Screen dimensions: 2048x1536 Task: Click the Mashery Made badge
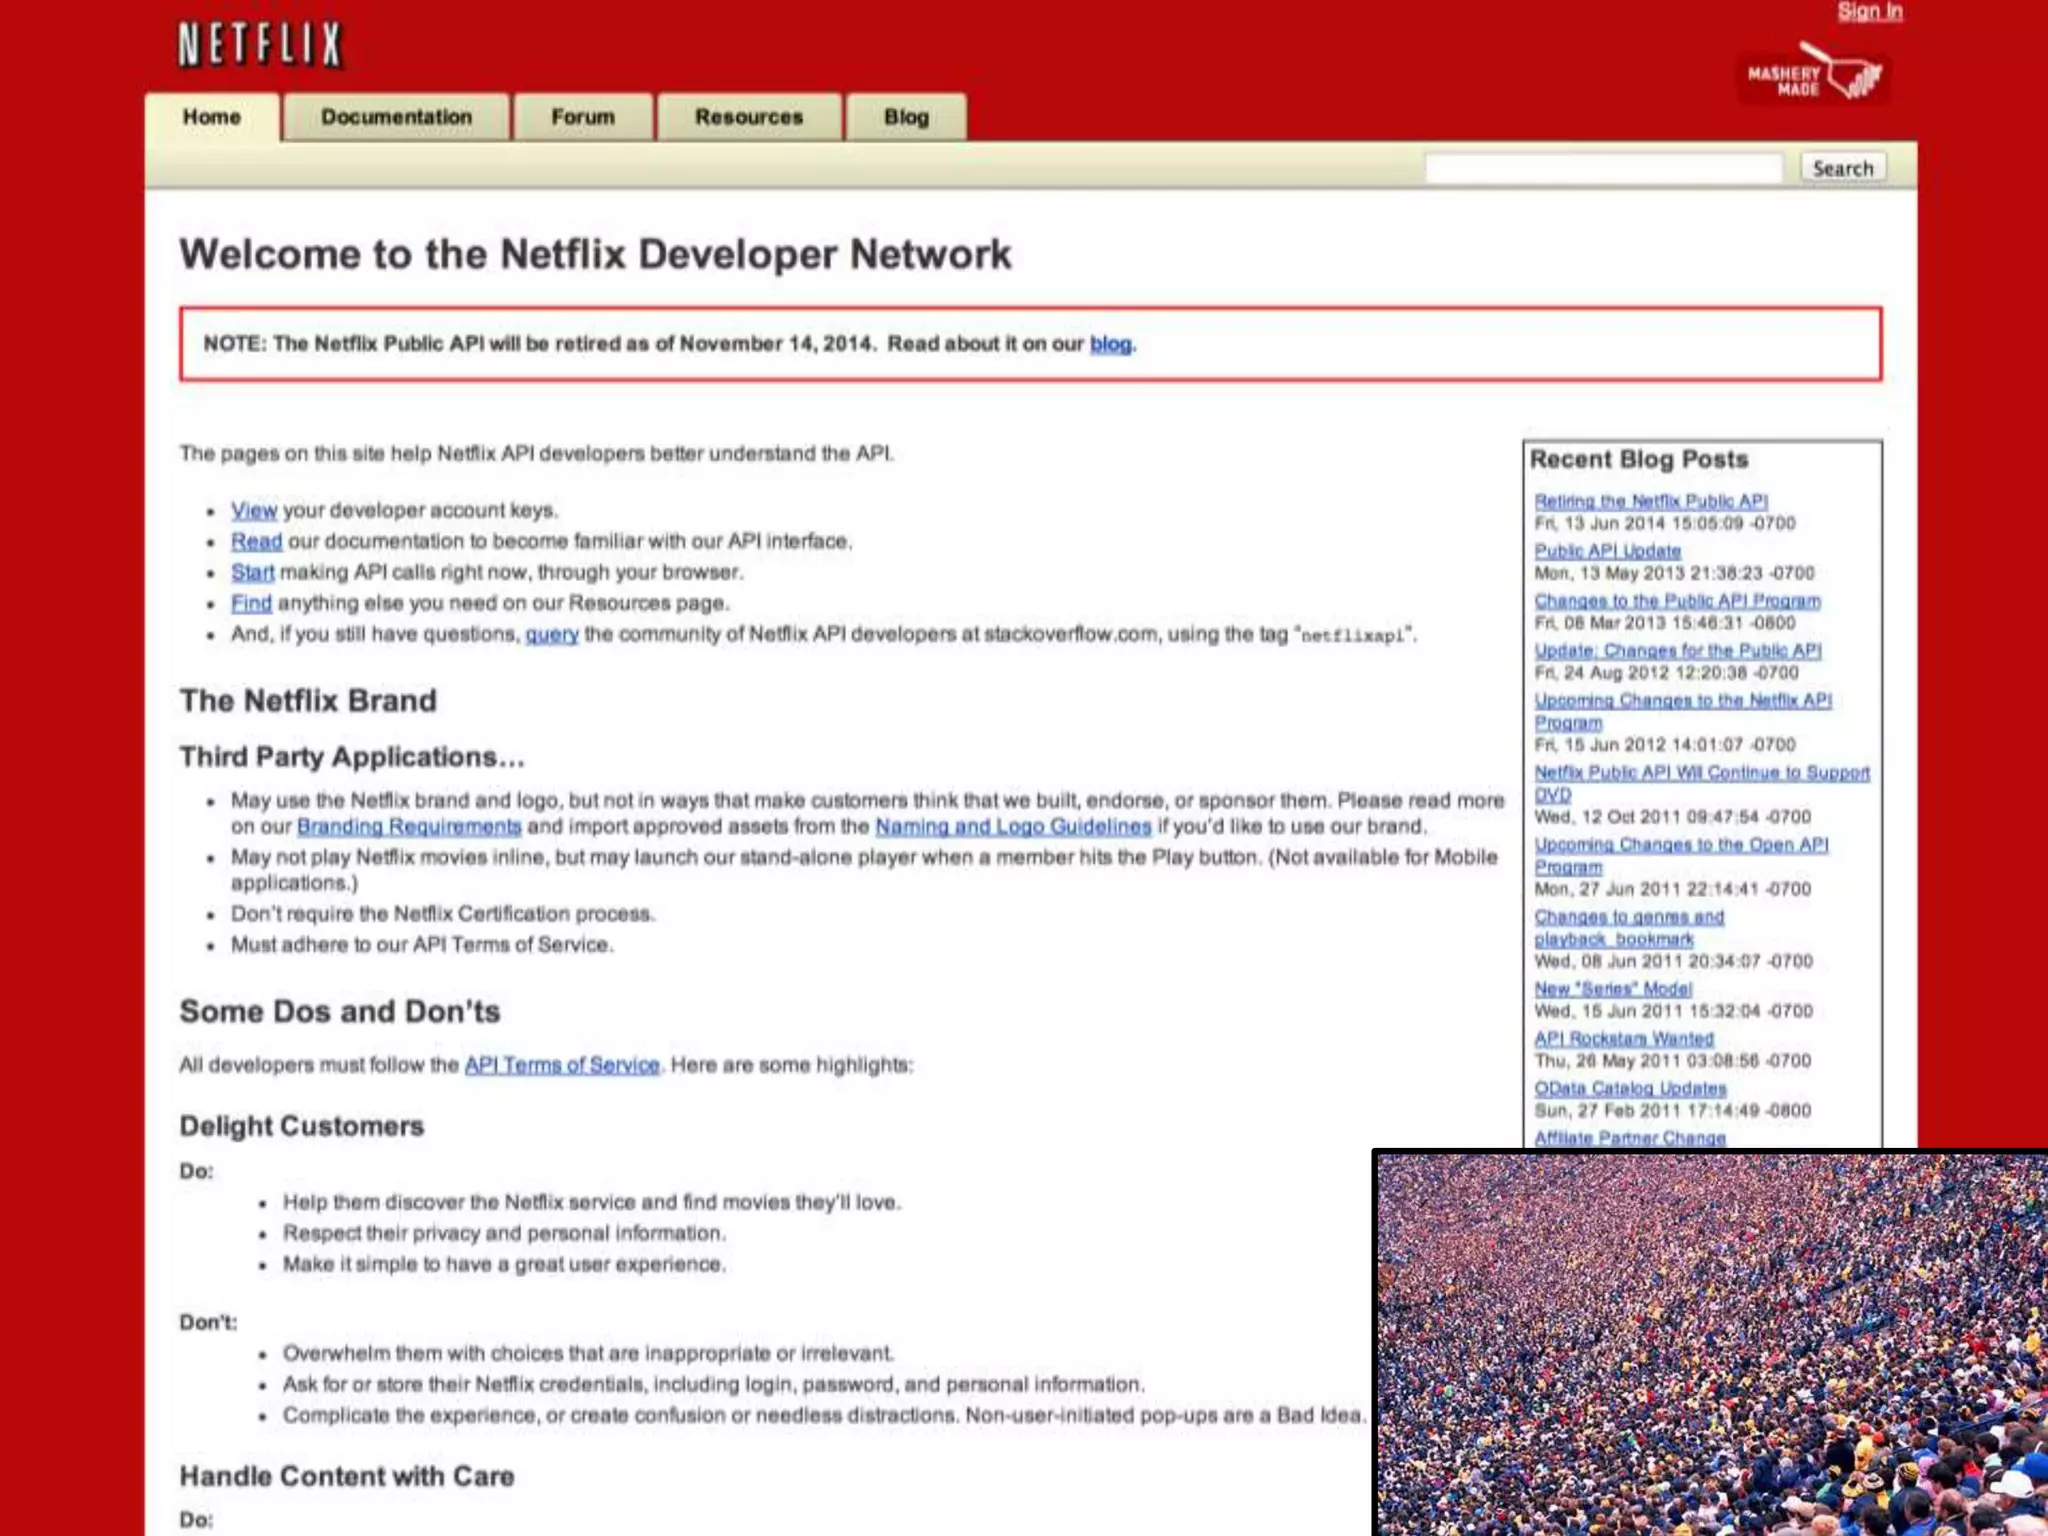1813,76
